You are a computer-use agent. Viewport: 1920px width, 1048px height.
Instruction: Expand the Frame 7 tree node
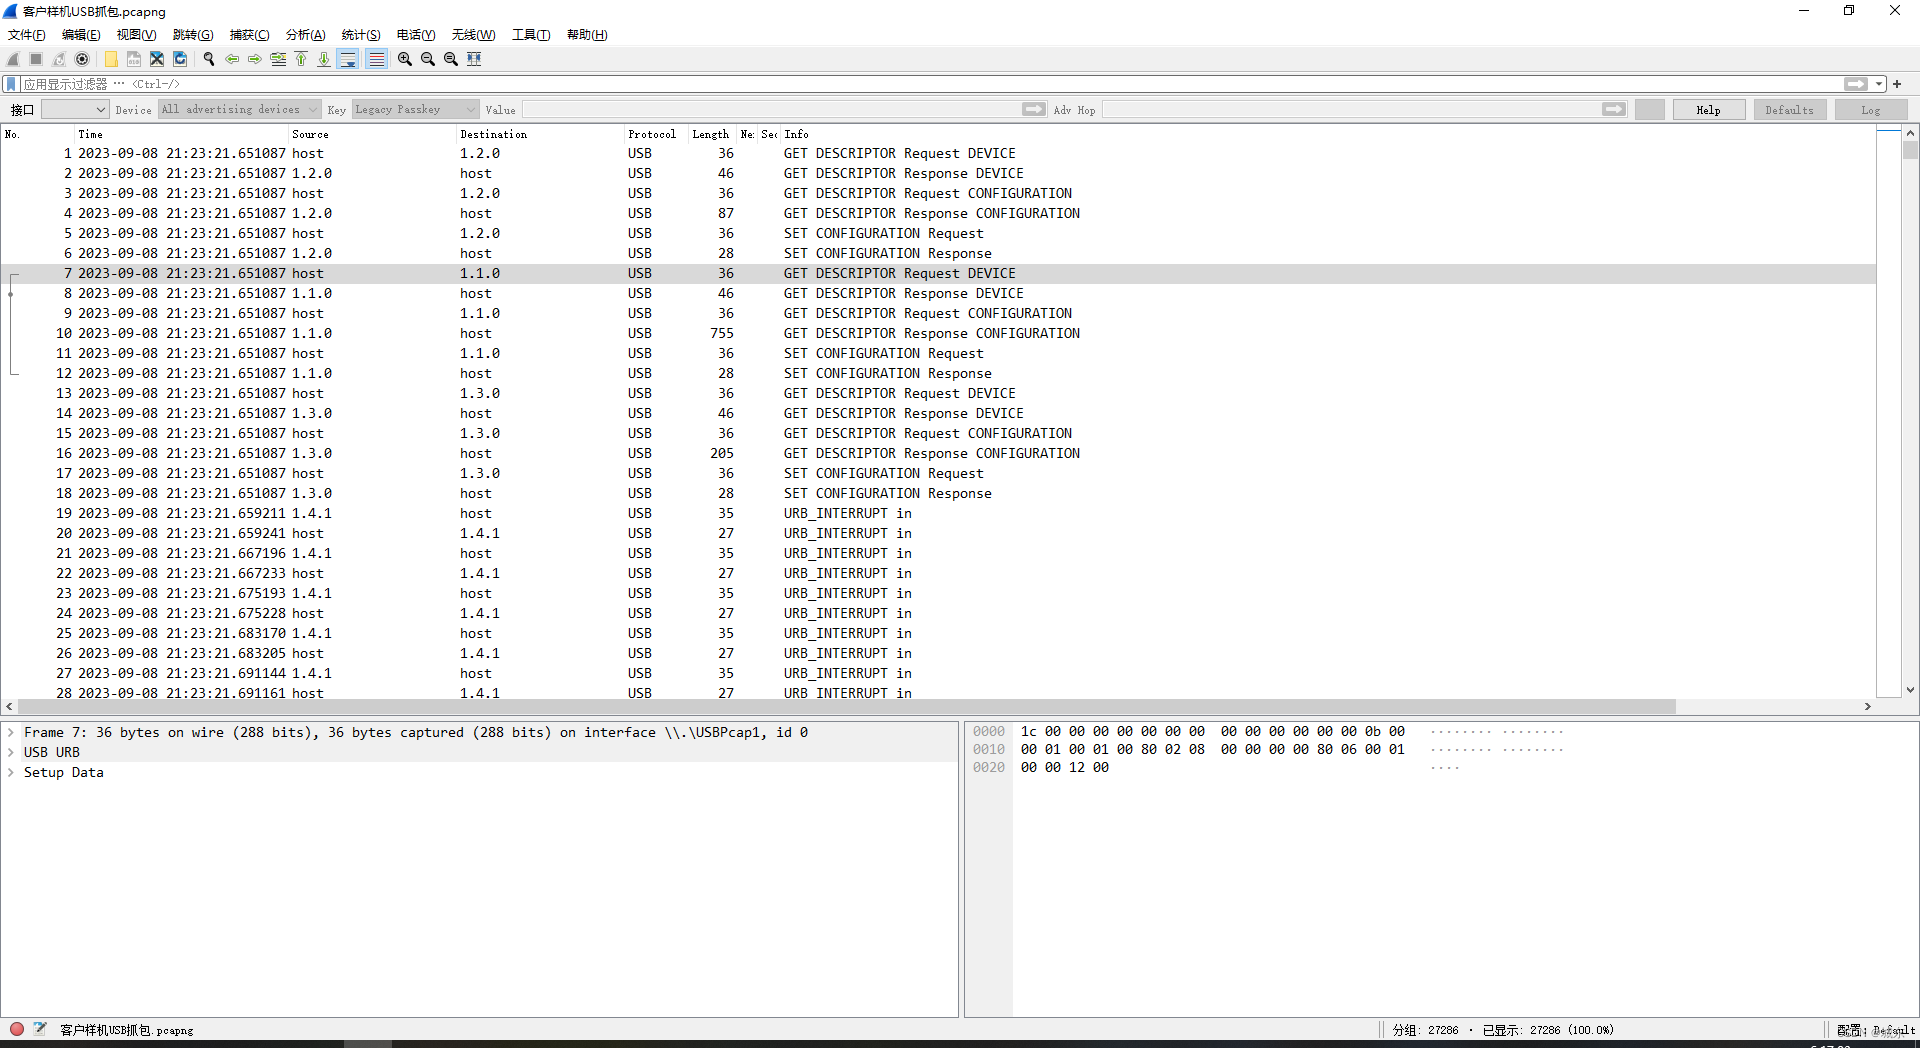[x=11, y=733]
